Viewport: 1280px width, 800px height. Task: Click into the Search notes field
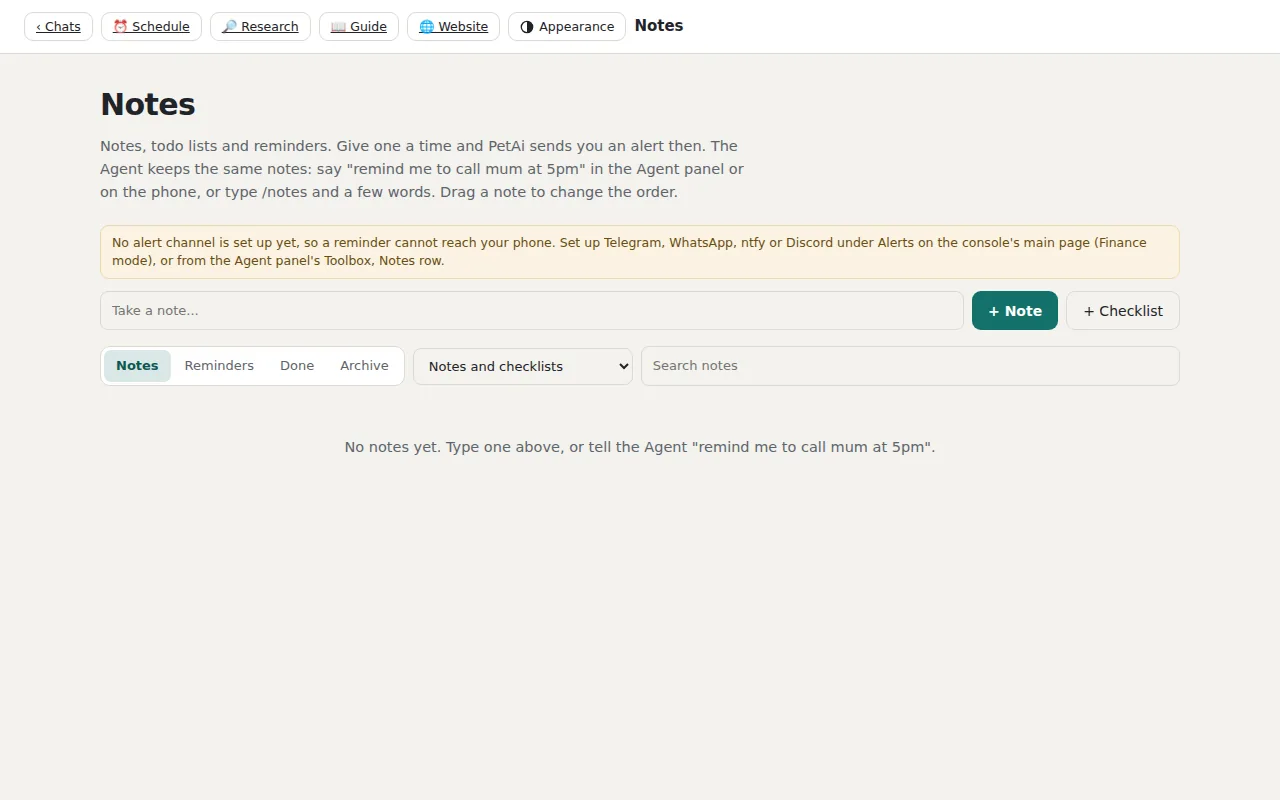(x=910, y=366)
